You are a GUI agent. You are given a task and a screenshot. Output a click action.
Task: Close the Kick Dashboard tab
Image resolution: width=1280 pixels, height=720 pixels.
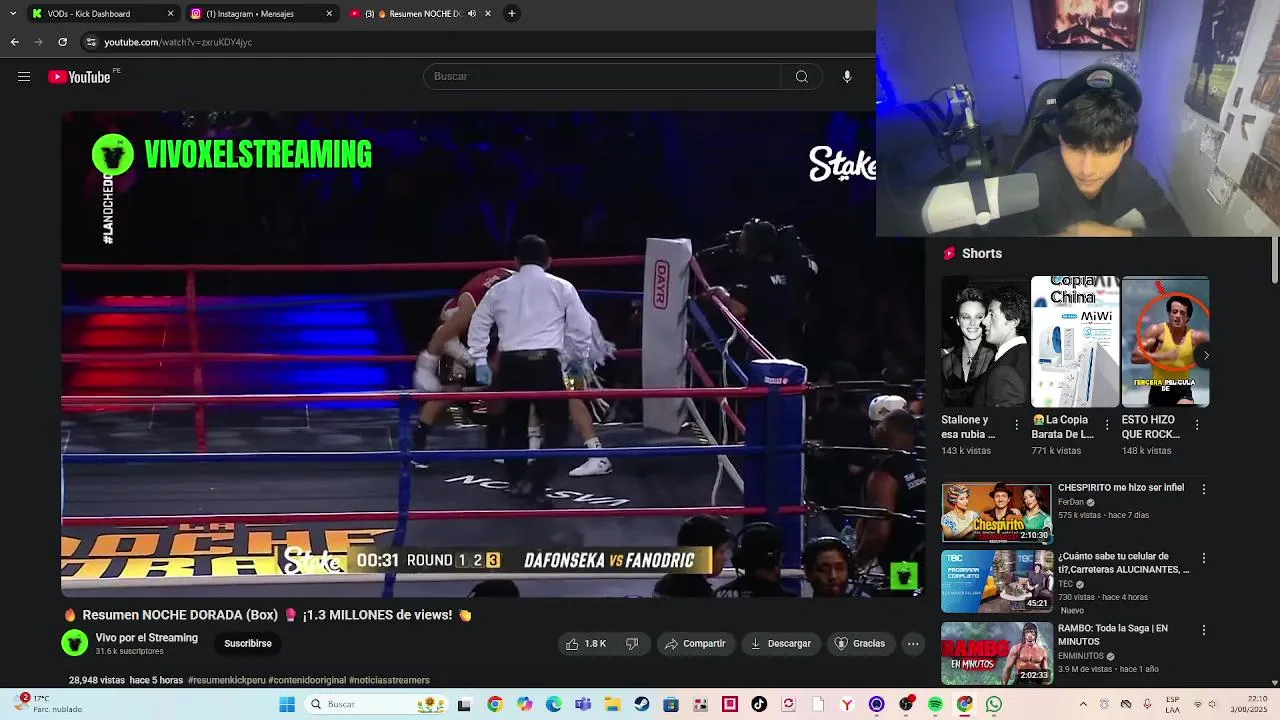pos(170,14)
